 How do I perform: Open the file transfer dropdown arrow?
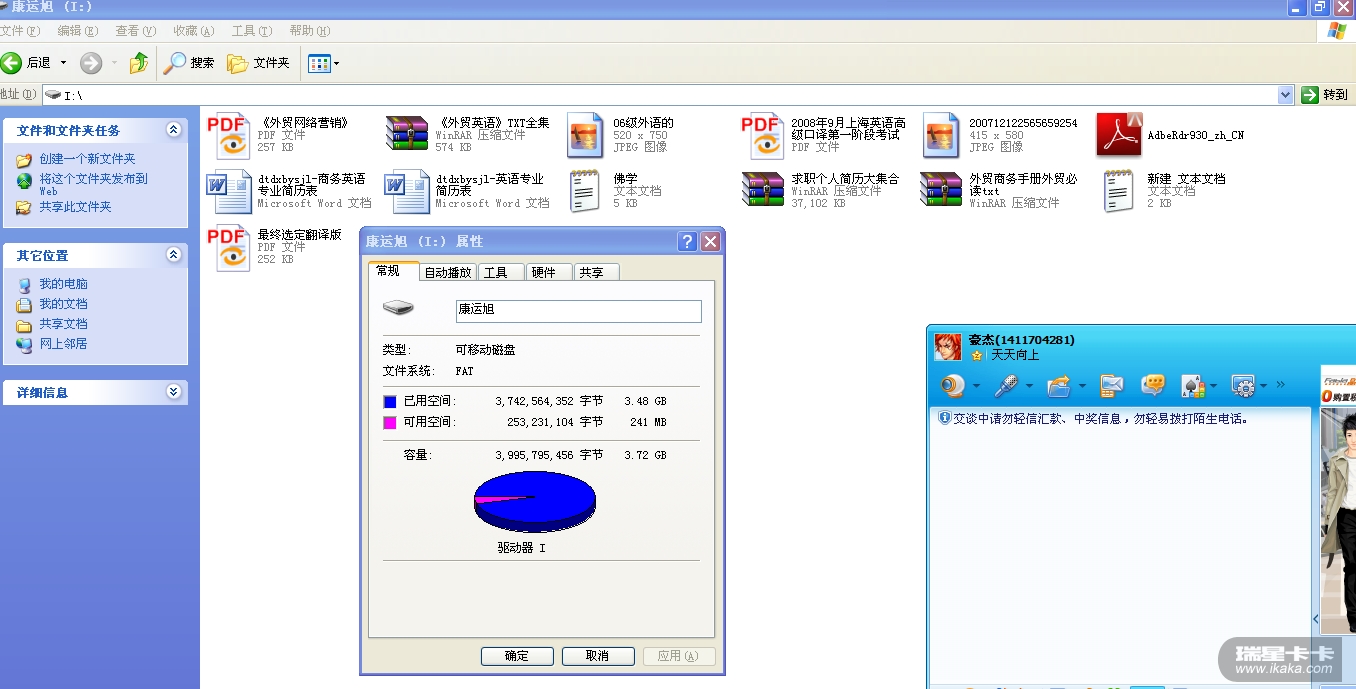pos(1081,386)
